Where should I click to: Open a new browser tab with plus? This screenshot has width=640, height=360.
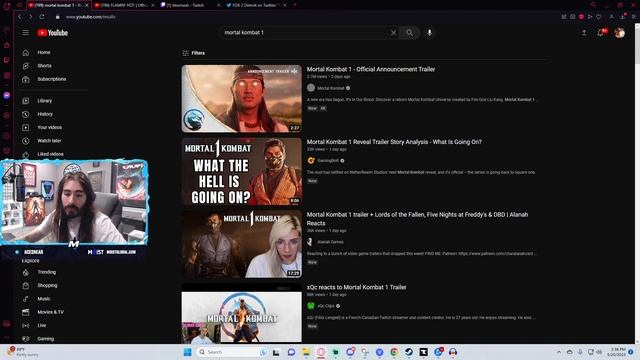[x=295, y=5]
